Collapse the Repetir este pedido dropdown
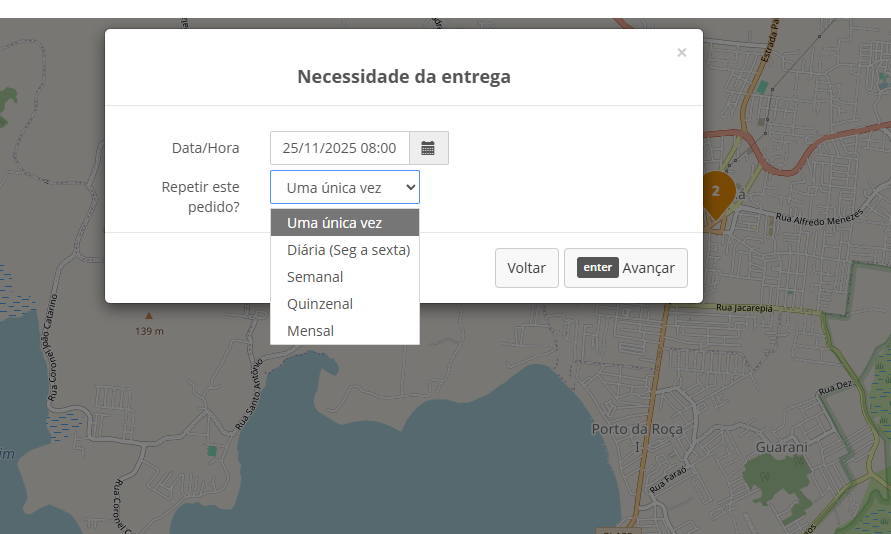Viewport: 891px width, 534px height. (345, 187)
